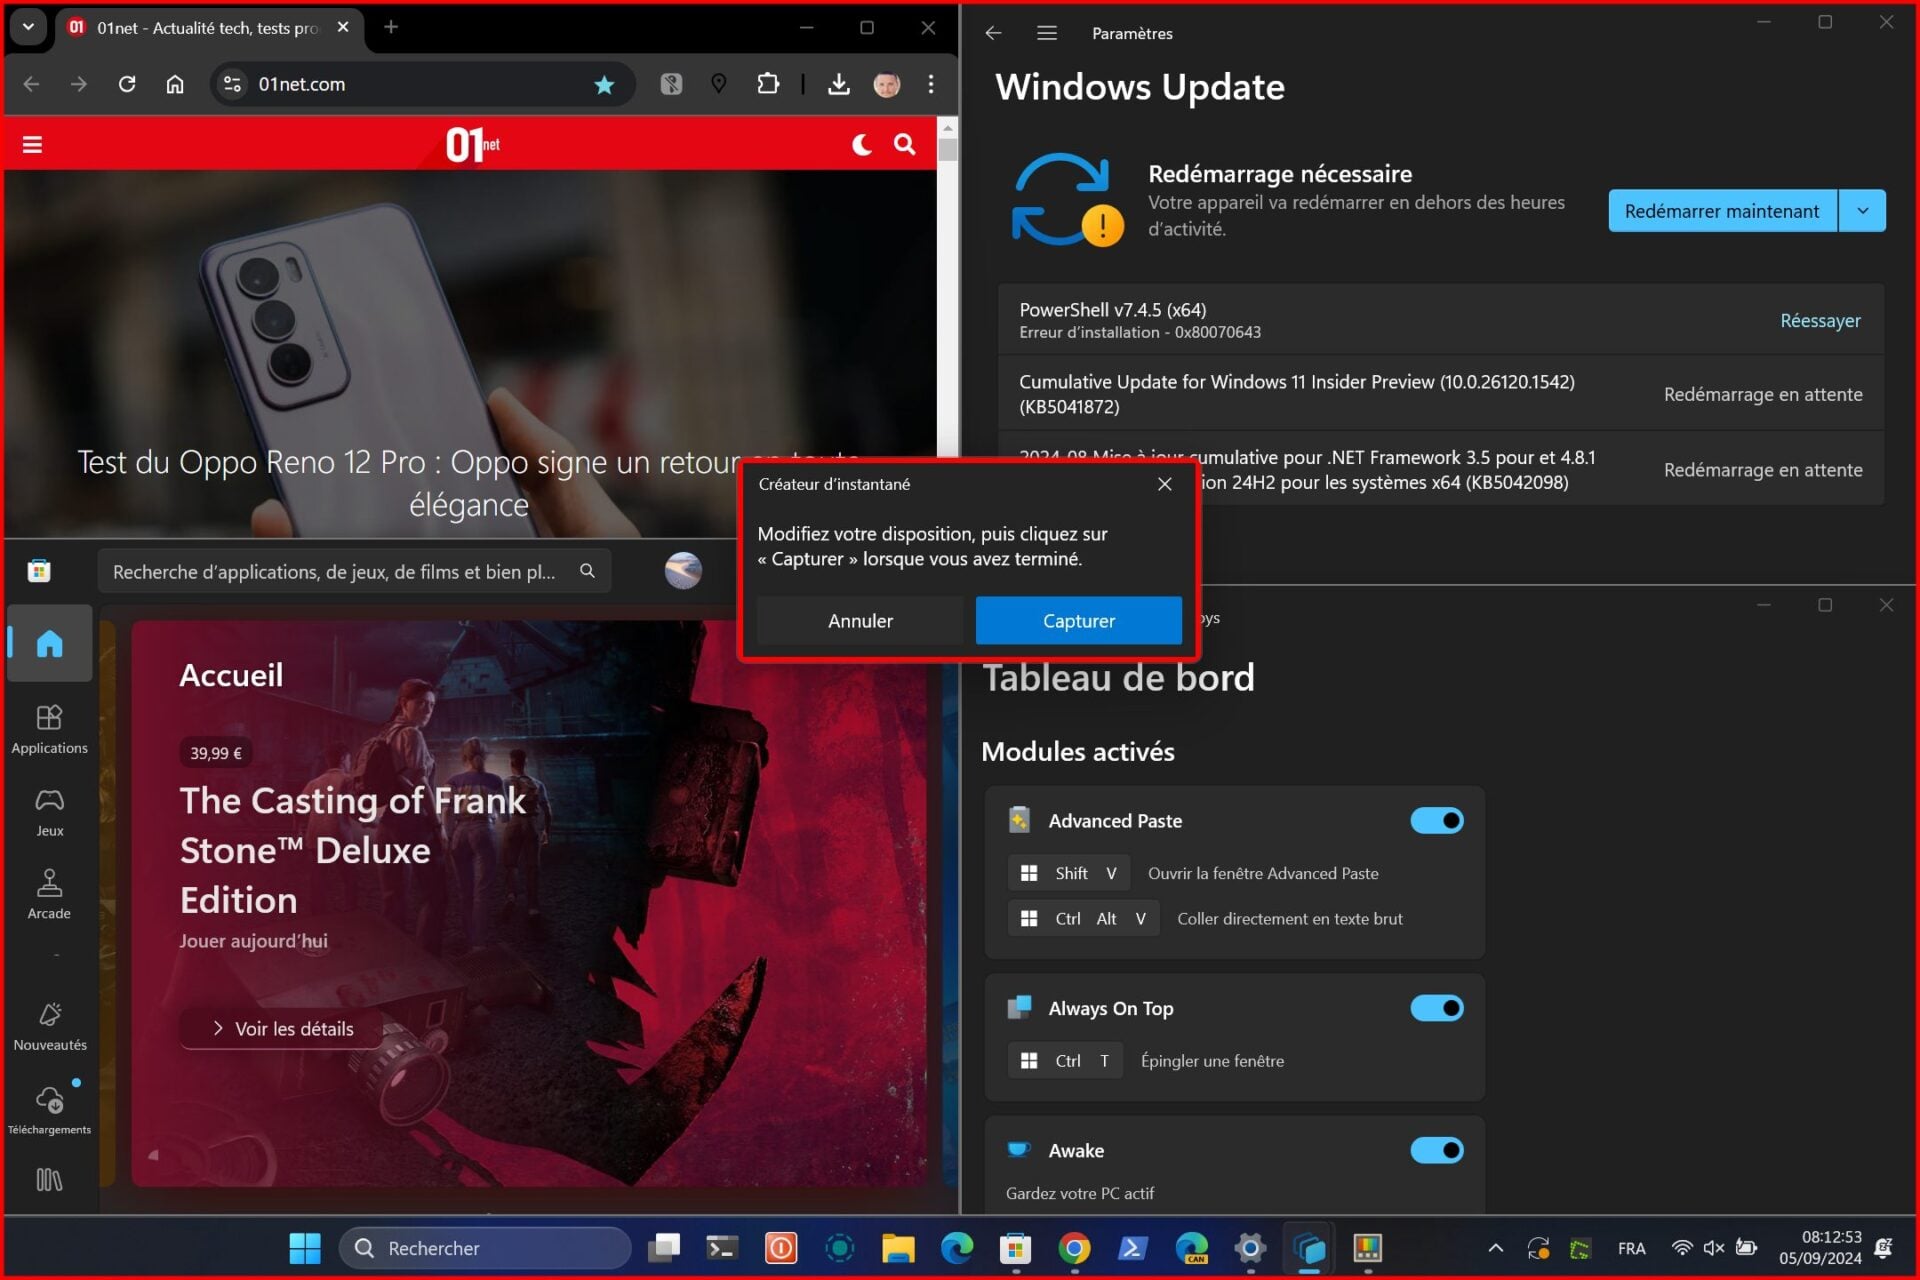Open the 01net hamburger menu

click(32, 145)
